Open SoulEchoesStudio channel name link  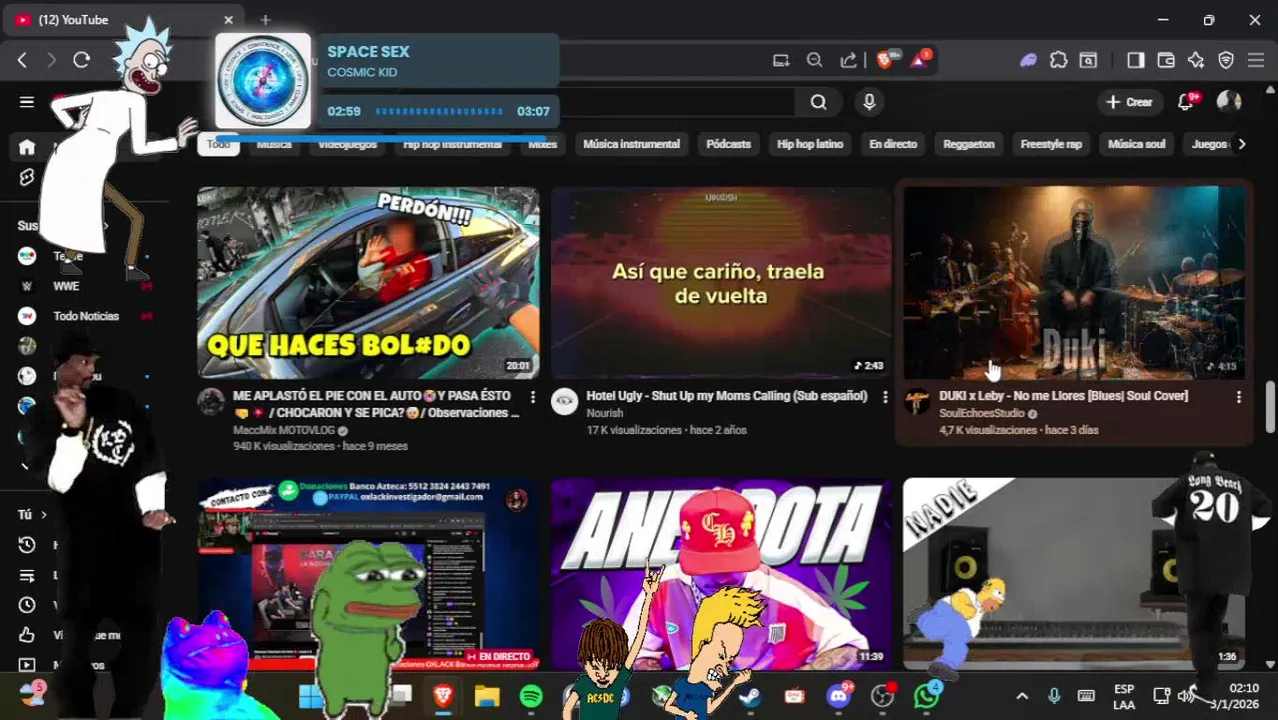click(982, 413)
